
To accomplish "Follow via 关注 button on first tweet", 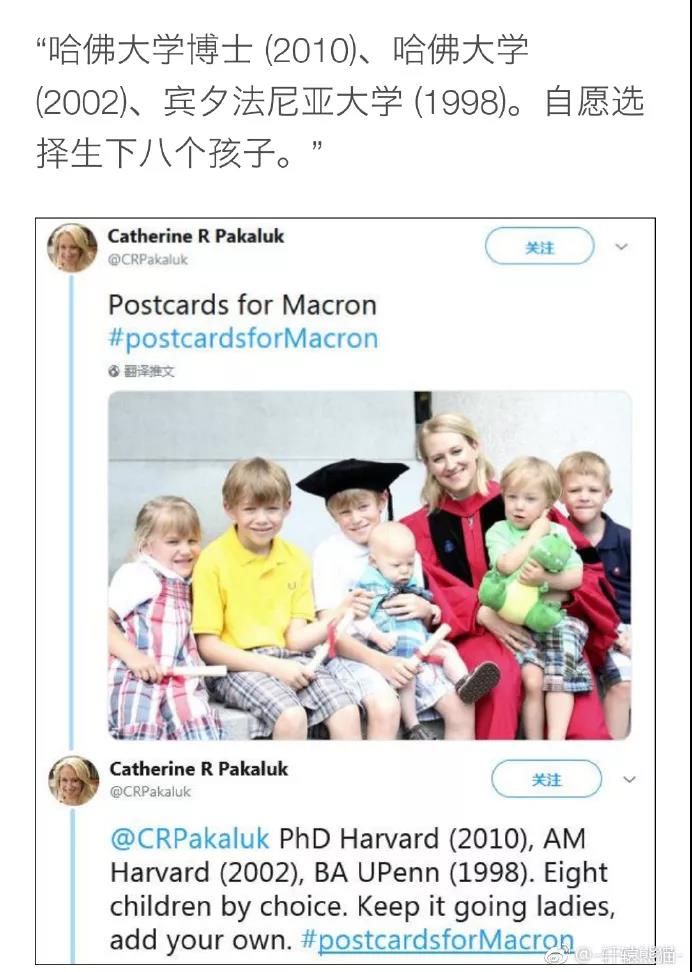I will [539, 246].
